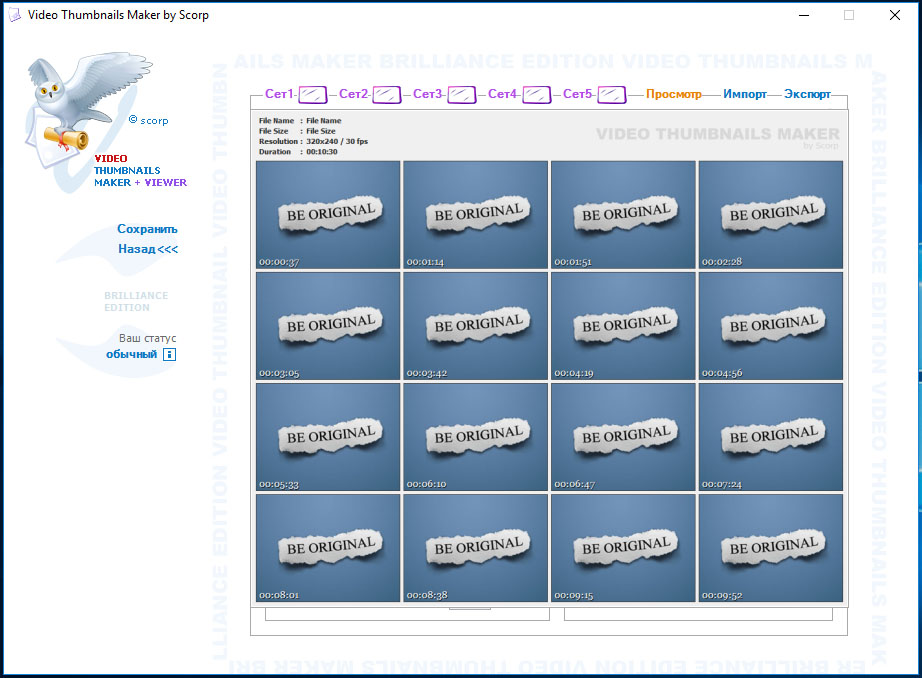Select the thumbnail at 00:01:14
The image size is (922, 678).
coord(476,215)
